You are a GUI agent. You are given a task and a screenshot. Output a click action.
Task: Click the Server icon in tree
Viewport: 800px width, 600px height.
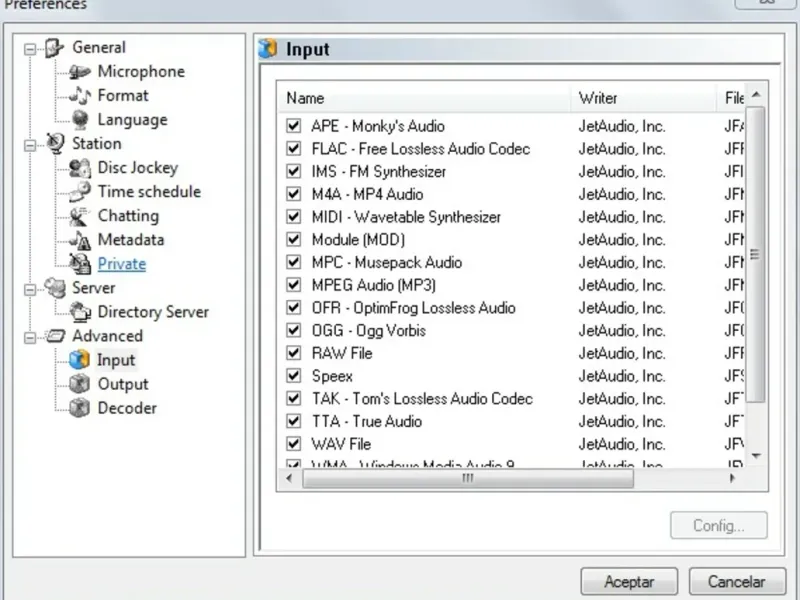click(55, 288)
